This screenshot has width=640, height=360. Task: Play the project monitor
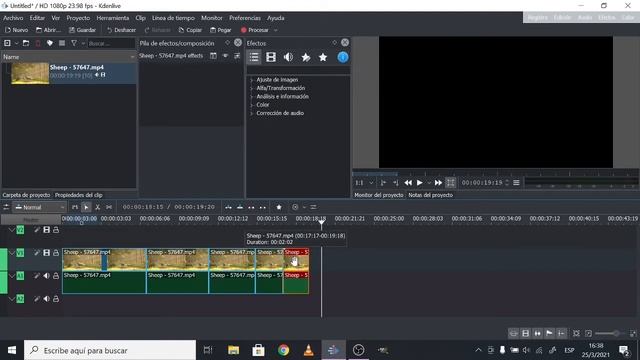(x=420, y=183)
